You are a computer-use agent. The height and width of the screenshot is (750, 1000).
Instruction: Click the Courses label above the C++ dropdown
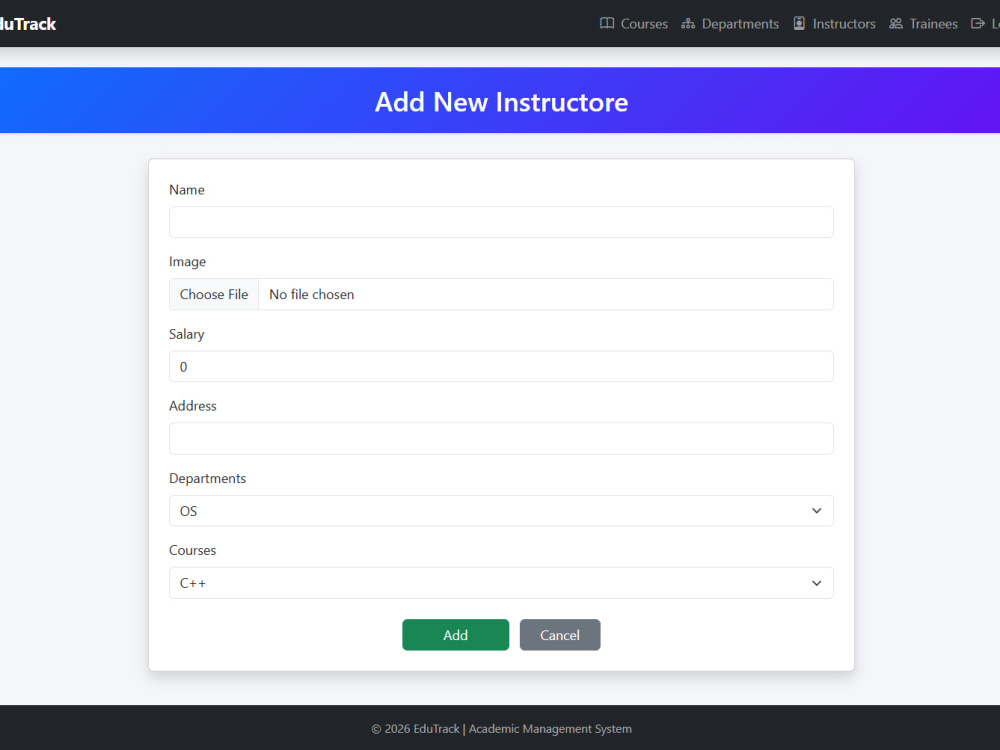193,550
